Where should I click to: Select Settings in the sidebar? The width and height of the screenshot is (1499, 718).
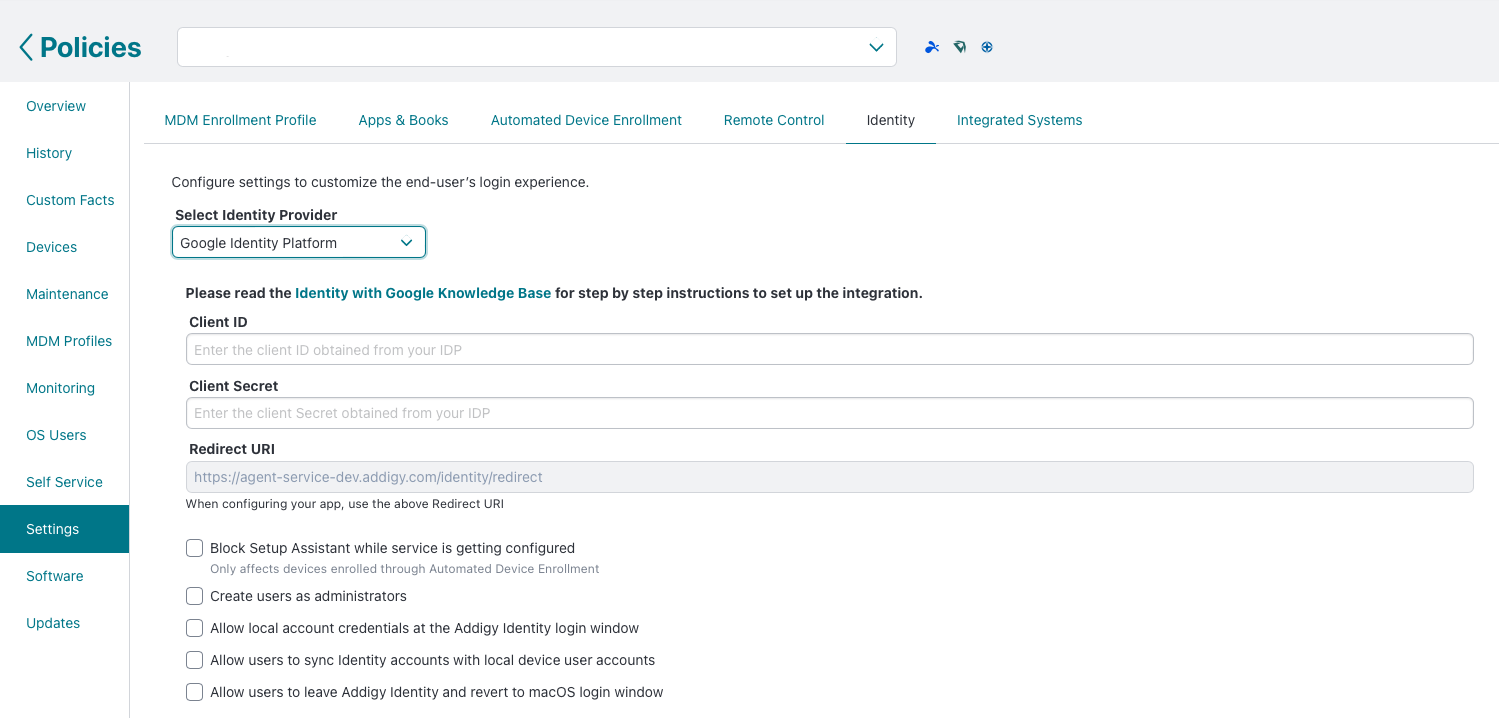(x=64, y=529)
